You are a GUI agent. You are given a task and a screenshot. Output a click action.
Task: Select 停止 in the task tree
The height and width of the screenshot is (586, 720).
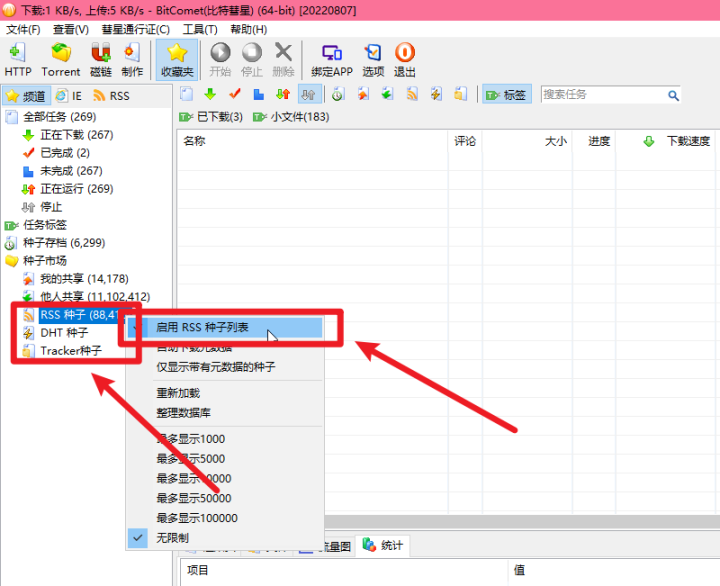51,207
